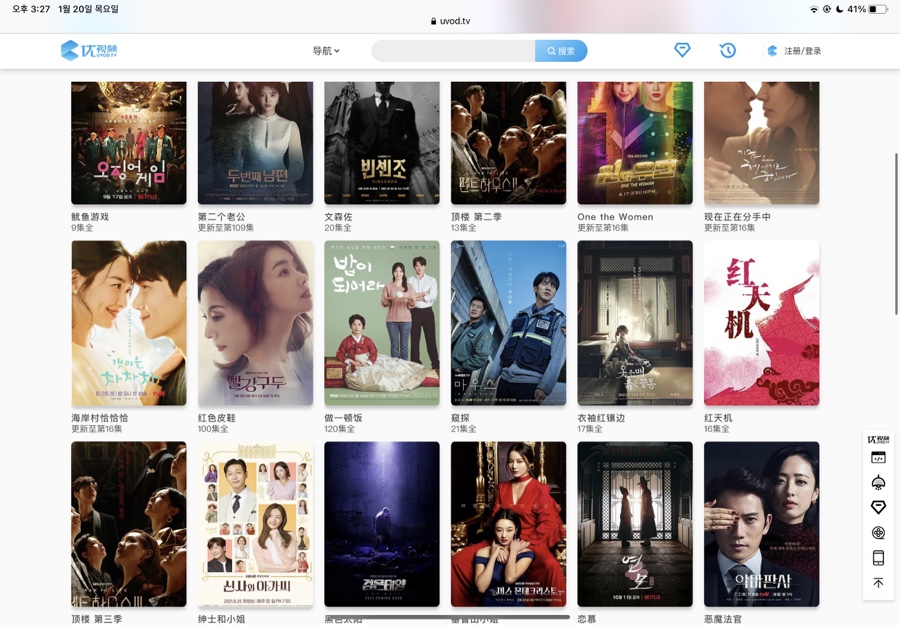Click the UVOD logo in floating sidebar
The width and height of the screenshot is (900, 625).
(878, 440)
